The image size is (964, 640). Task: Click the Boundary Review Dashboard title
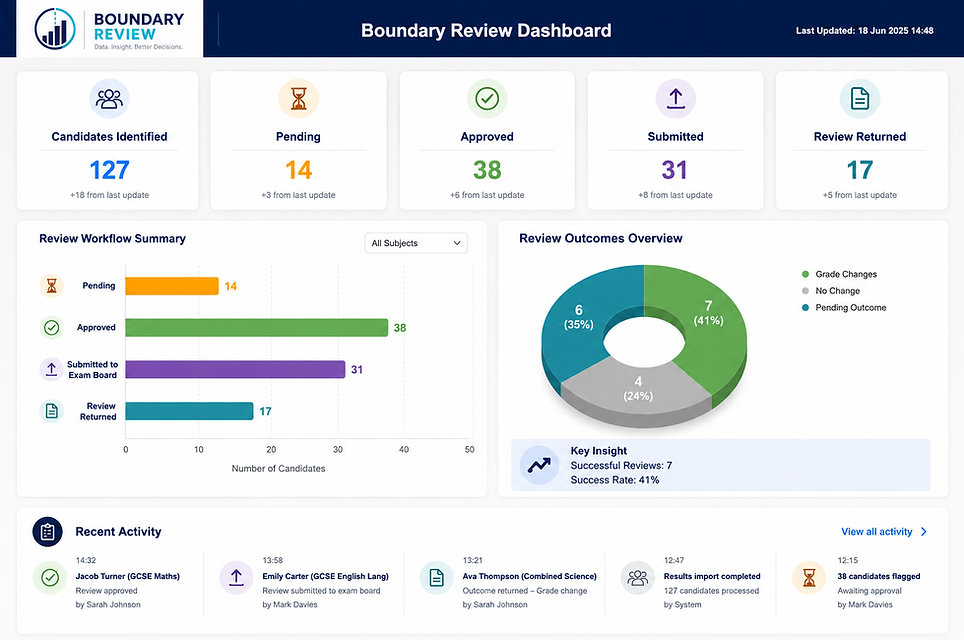pyautogui.click(x=486, y=31)
